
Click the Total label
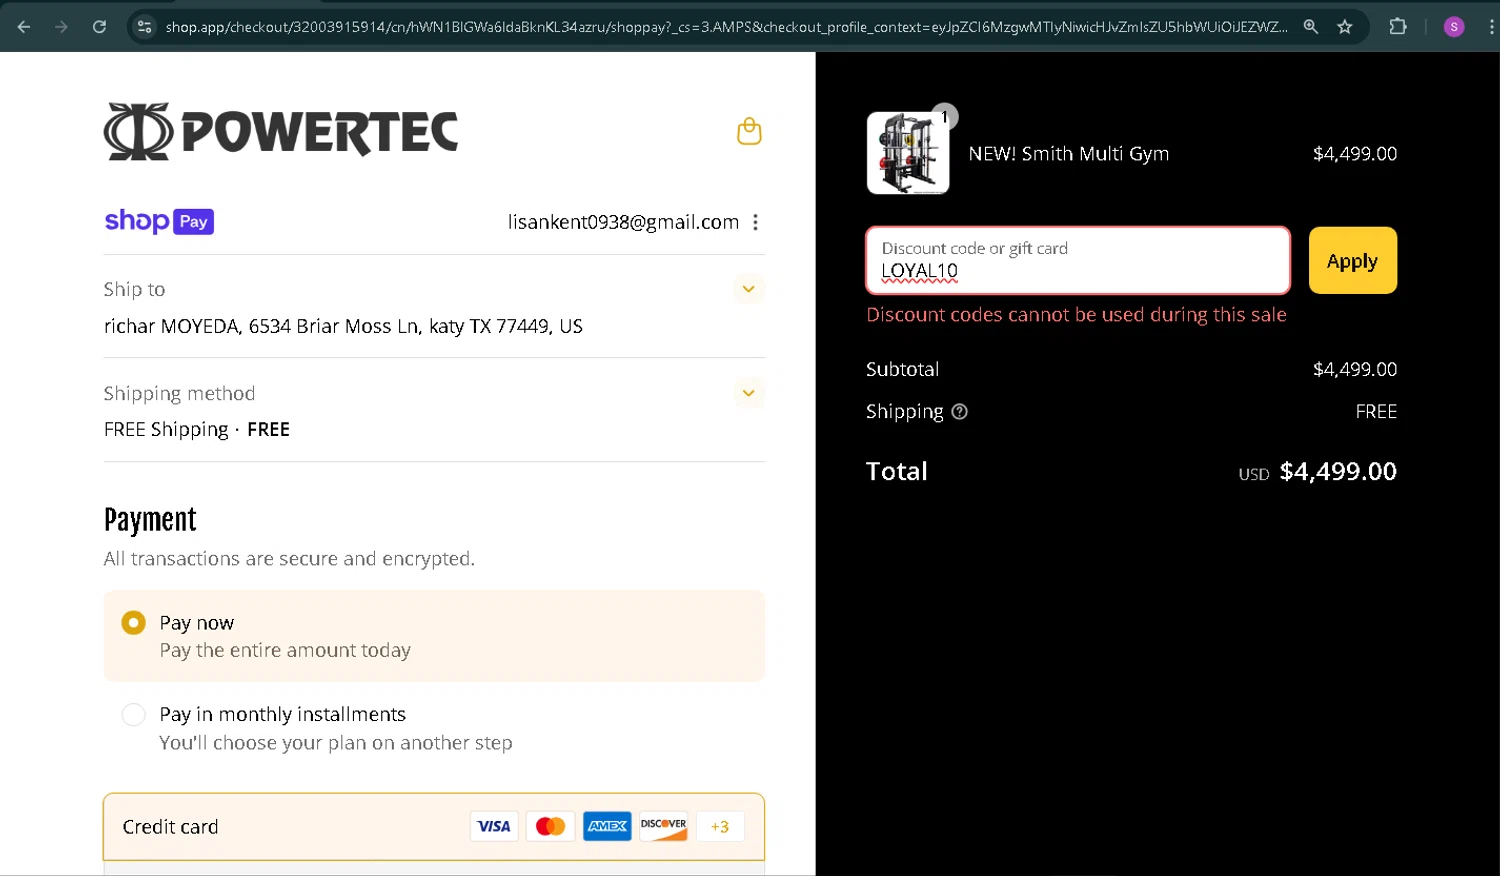pyautogui.click(x=897, y=471)
